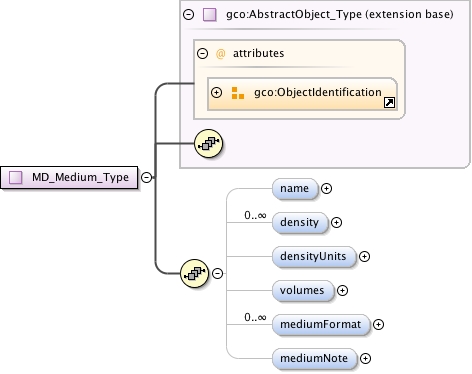472x374 pixels.
Task: Expand the name element
Action: pyautogui.click(x=326, y=189)
